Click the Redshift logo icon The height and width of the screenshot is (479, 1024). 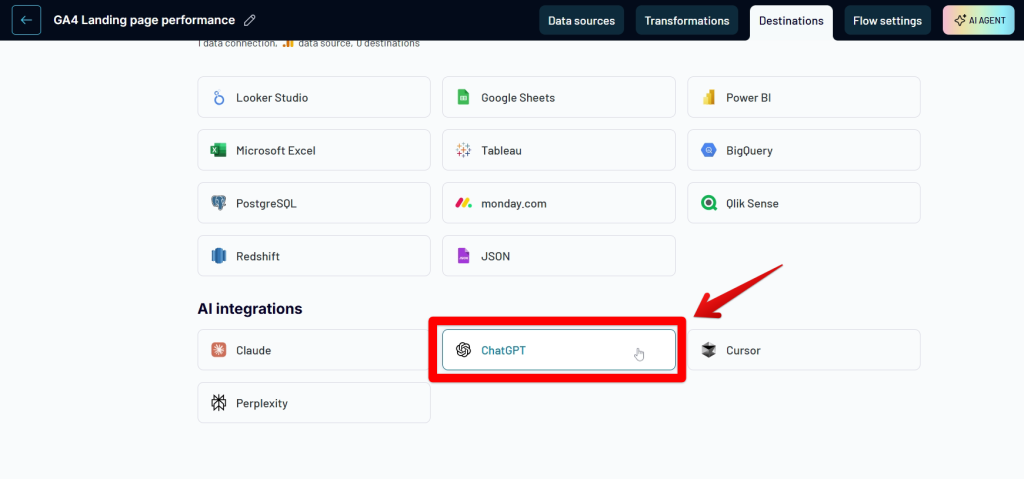(x=218, y=256)
